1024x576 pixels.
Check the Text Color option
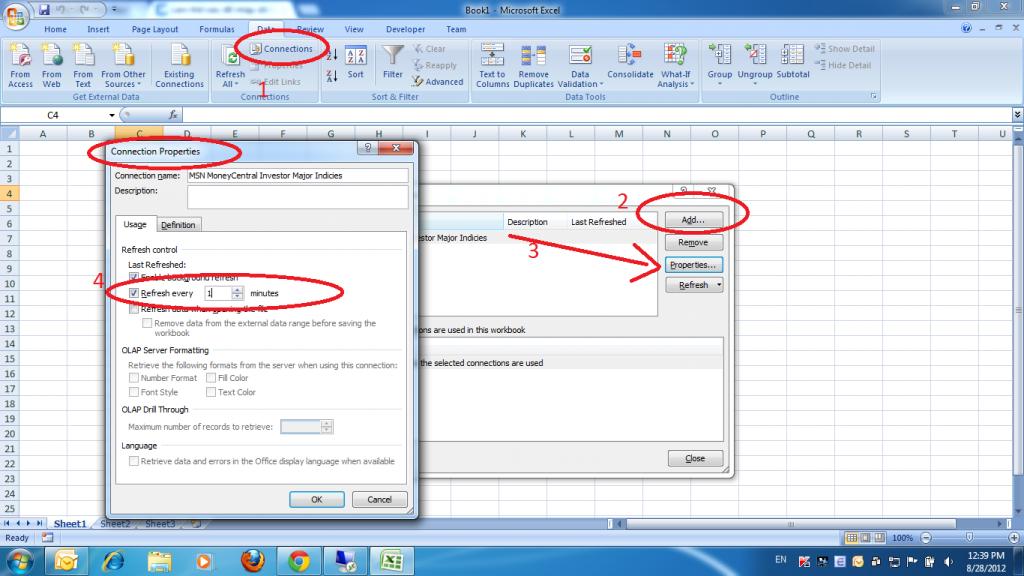pyautogui.click(x=211, y=392)
